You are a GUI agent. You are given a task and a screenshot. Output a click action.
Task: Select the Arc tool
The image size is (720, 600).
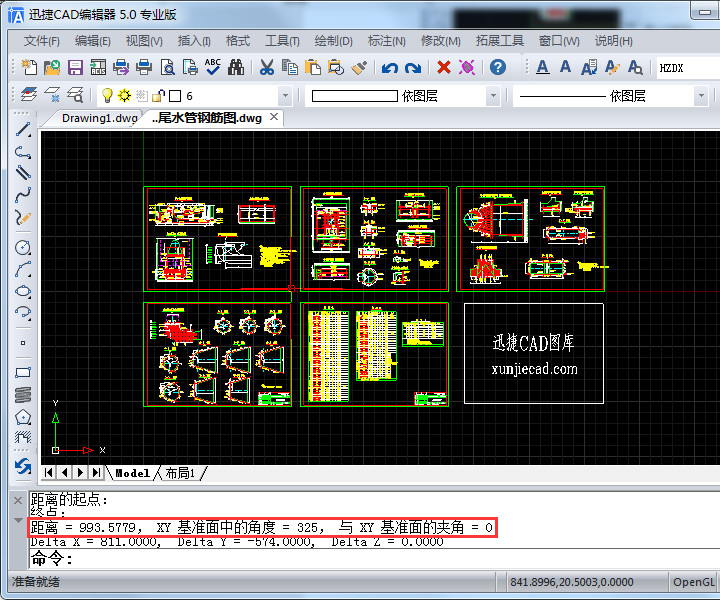point(23,269)
